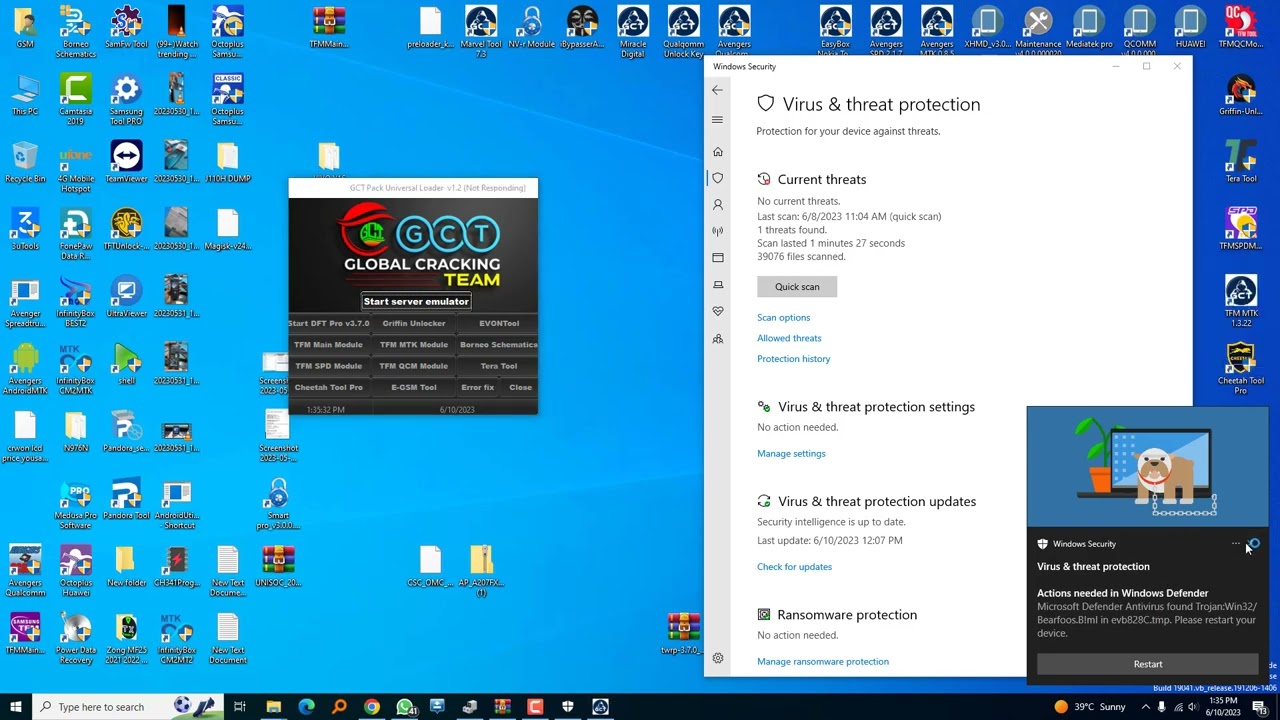1280x720 pixels.
Task: Open TFM QCM Module in GCT loader
Action: click(414, 366)
